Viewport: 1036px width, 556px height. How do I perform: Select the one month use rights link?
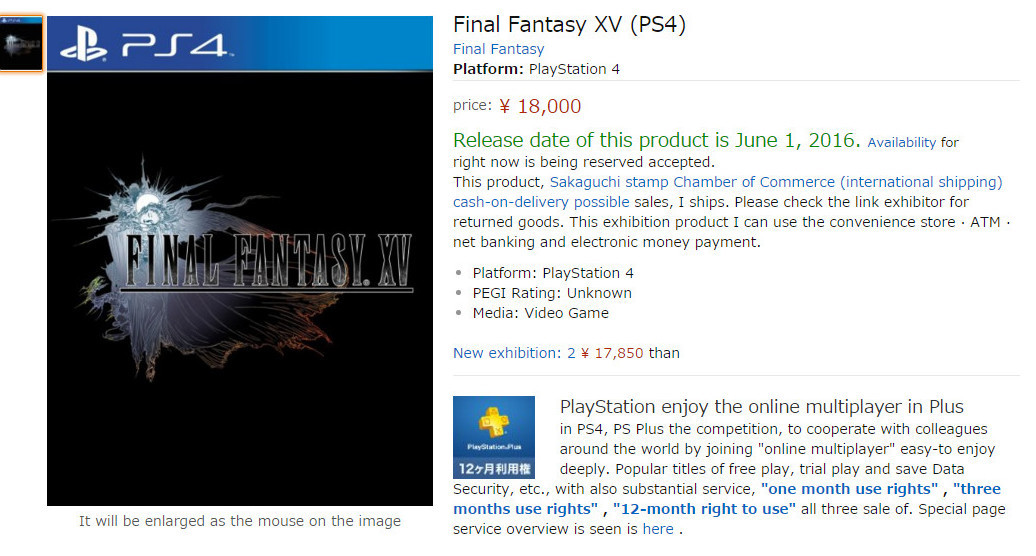click(849, 489)
